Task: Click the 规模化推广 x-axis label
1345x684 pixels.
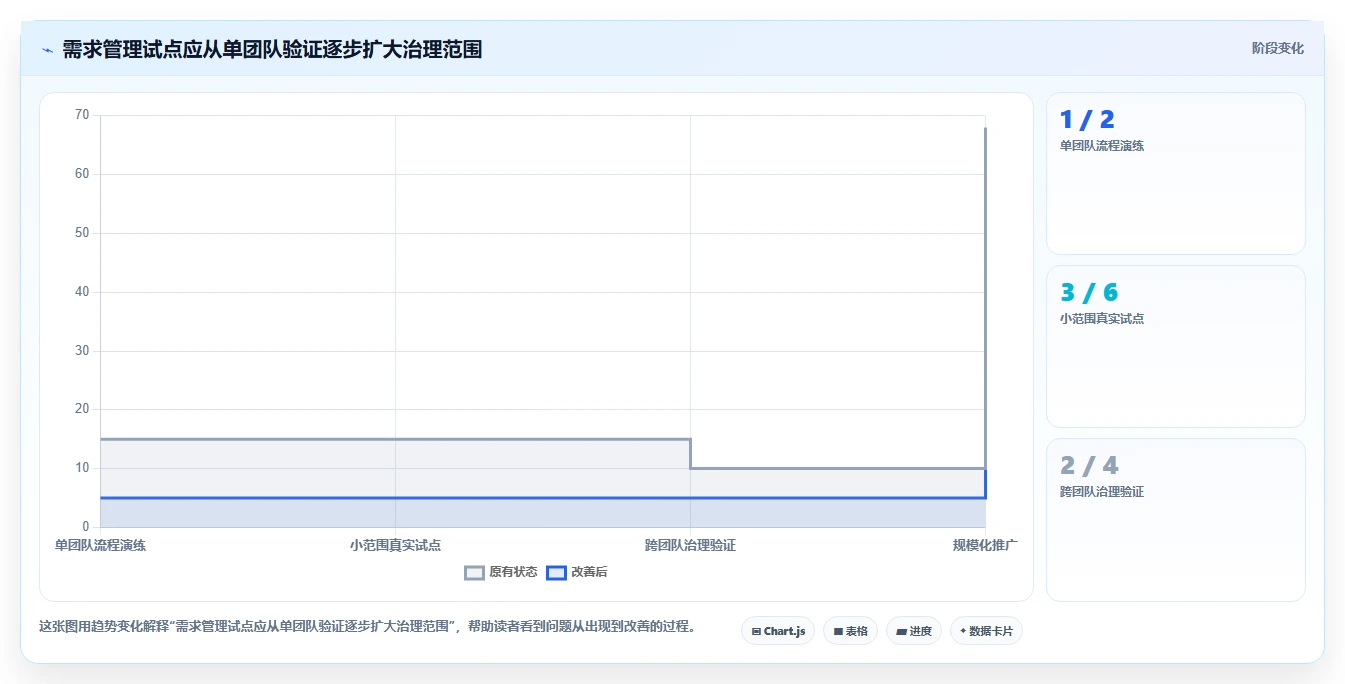Action: click(985, 545)
